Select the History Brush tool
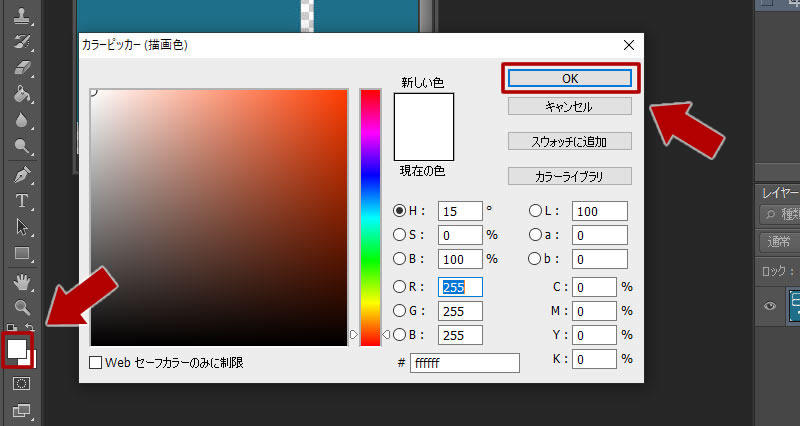Viewport: 800px width, 426px height. (x=21, y=42)
